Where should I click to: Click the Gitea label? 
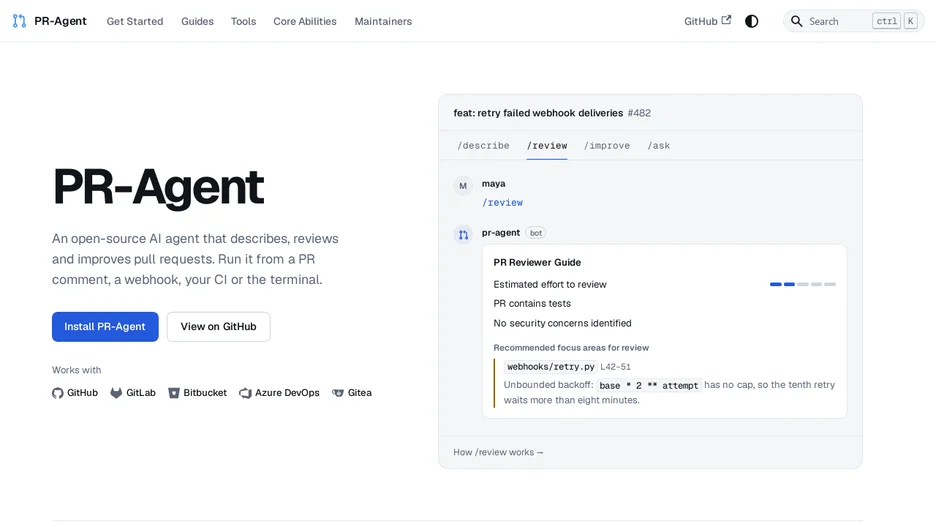point(360,393)
